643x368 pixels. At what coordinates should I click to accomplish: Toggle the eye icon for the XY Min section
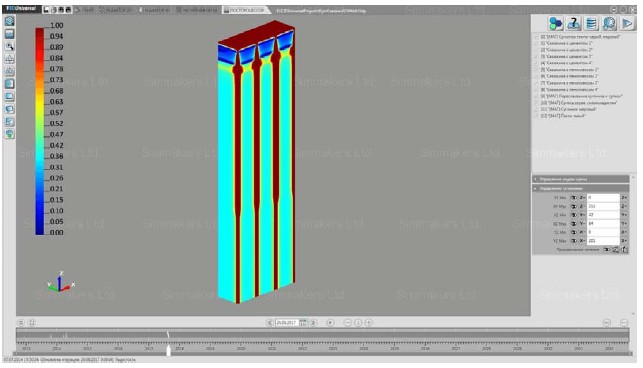(x=574, y=198)
